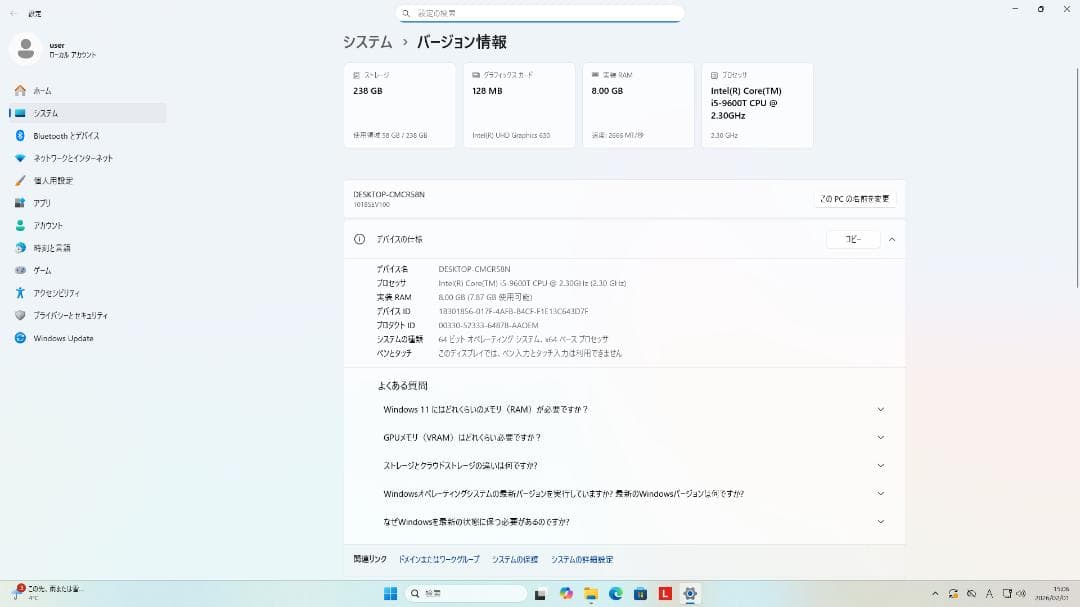Click the Start button
Viewport: 1080px width, 607px height.
point(392,593)
